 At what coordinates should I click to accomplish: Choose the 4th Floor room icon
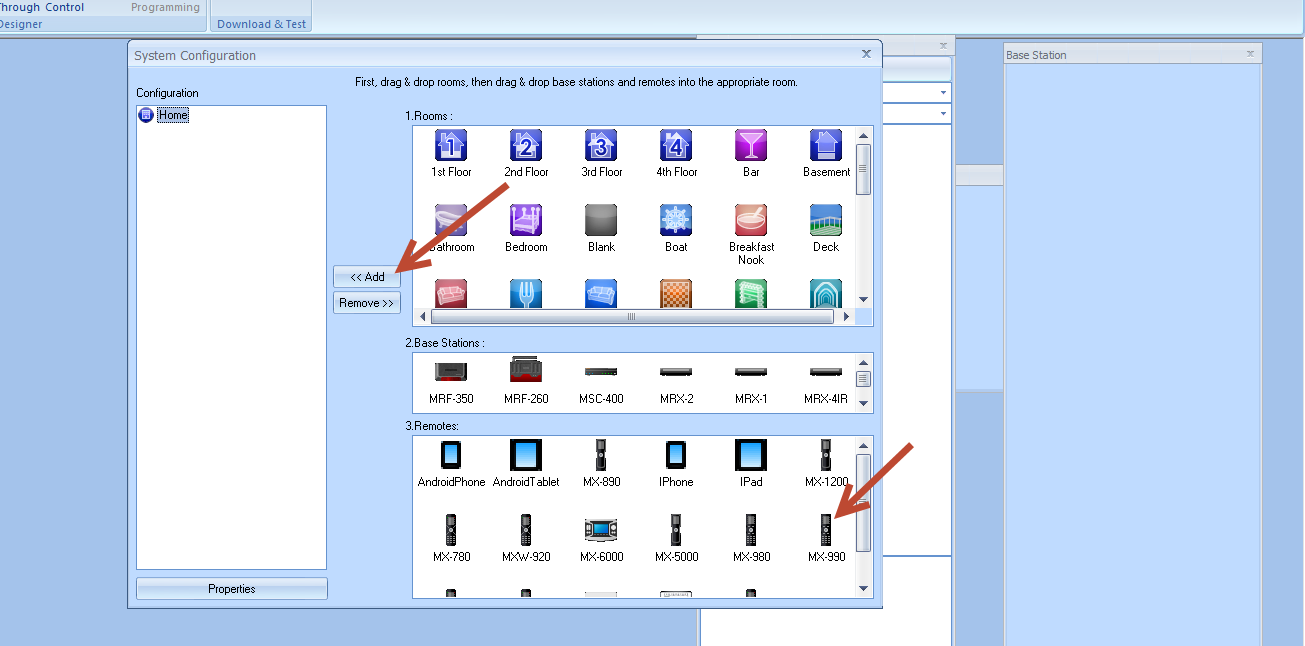(x=676, y=146)
